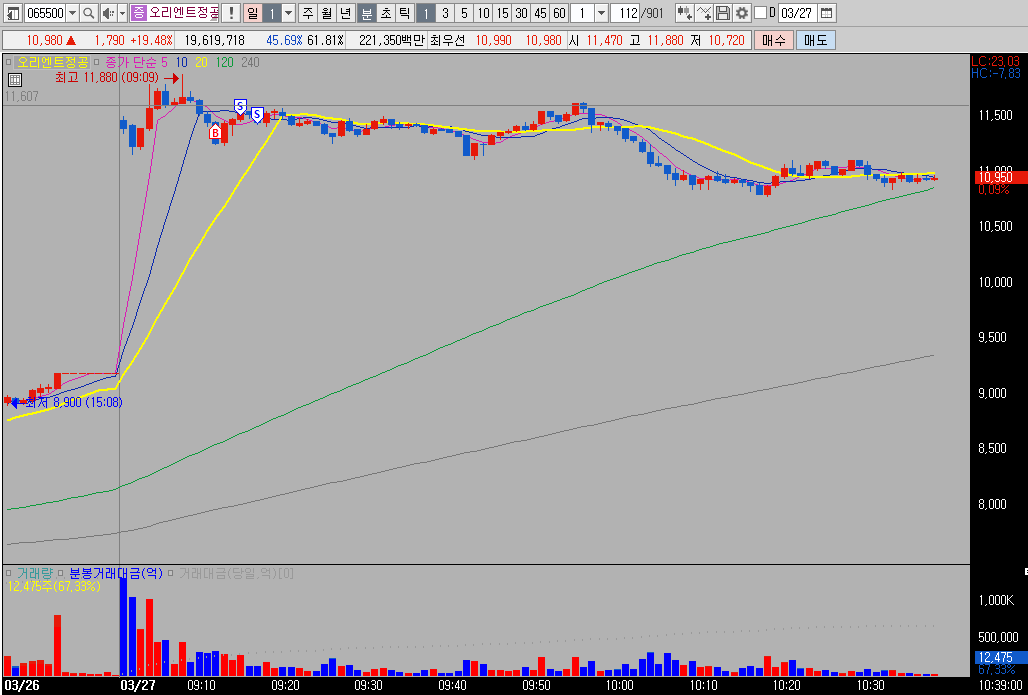The height and width of the screenshot is (695, 1028).
Task: Click the candle count field showing 112
Action: [x=627, y=12]
